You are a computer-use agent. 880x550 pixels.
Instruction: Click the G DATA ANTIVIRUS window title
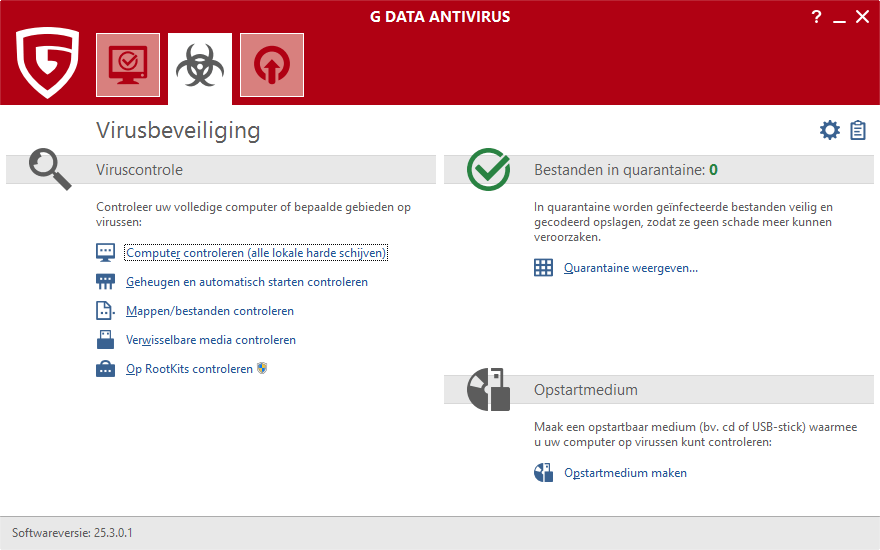click(440, 17)
